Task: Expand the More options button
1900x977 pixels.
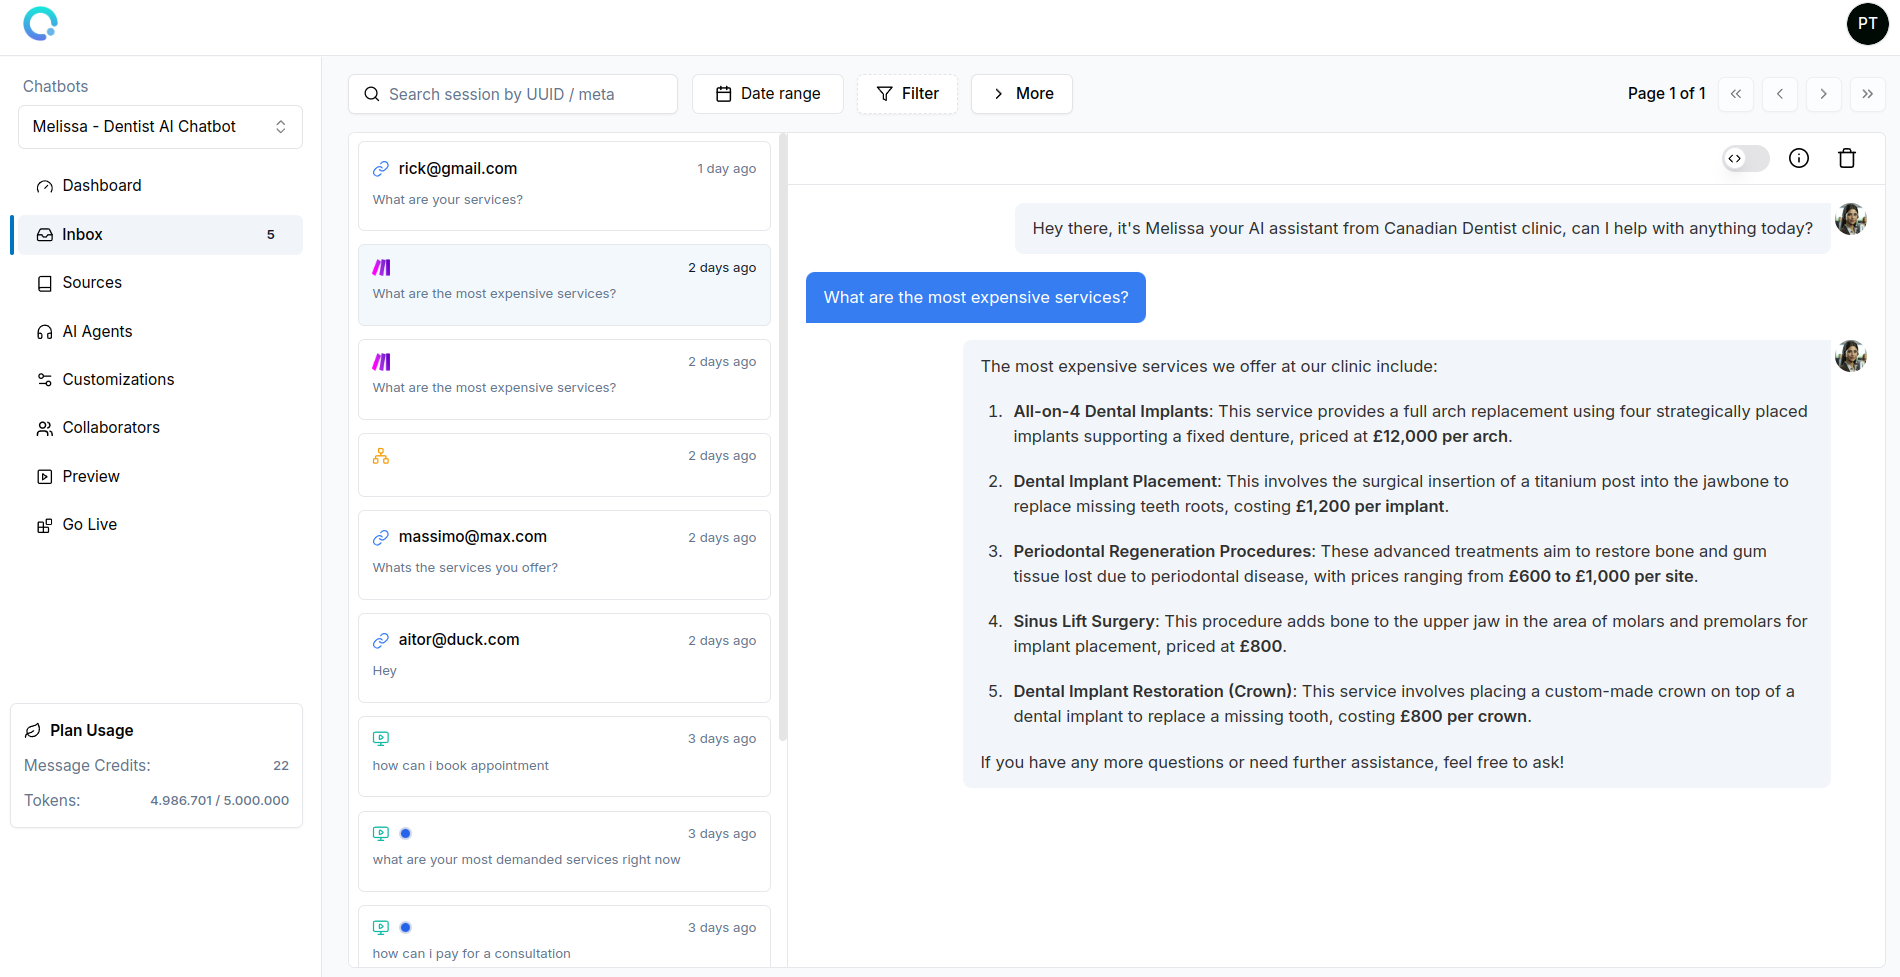Action: click(1021, 94)
